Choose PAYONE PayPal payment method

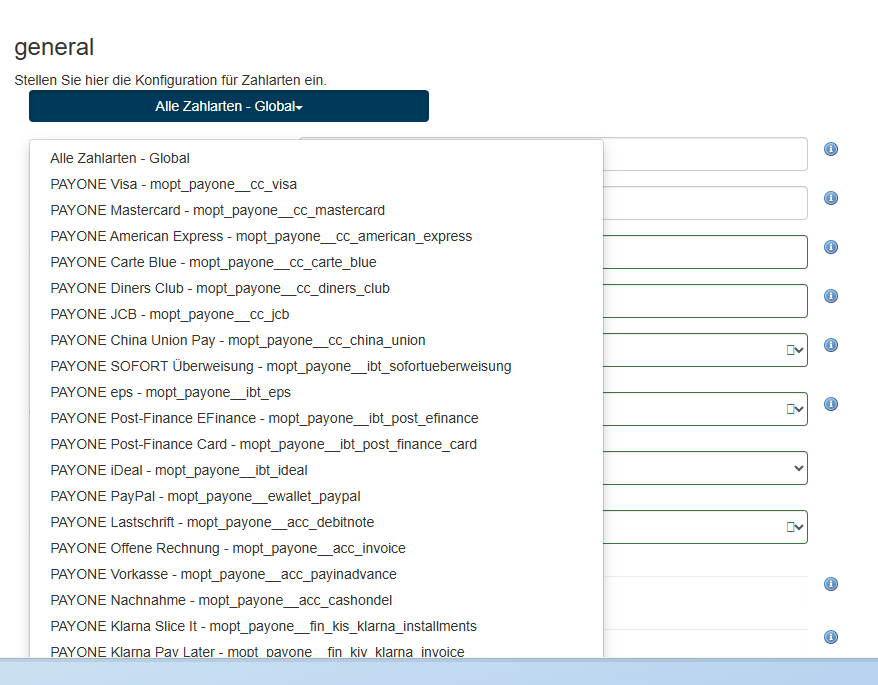205,496
